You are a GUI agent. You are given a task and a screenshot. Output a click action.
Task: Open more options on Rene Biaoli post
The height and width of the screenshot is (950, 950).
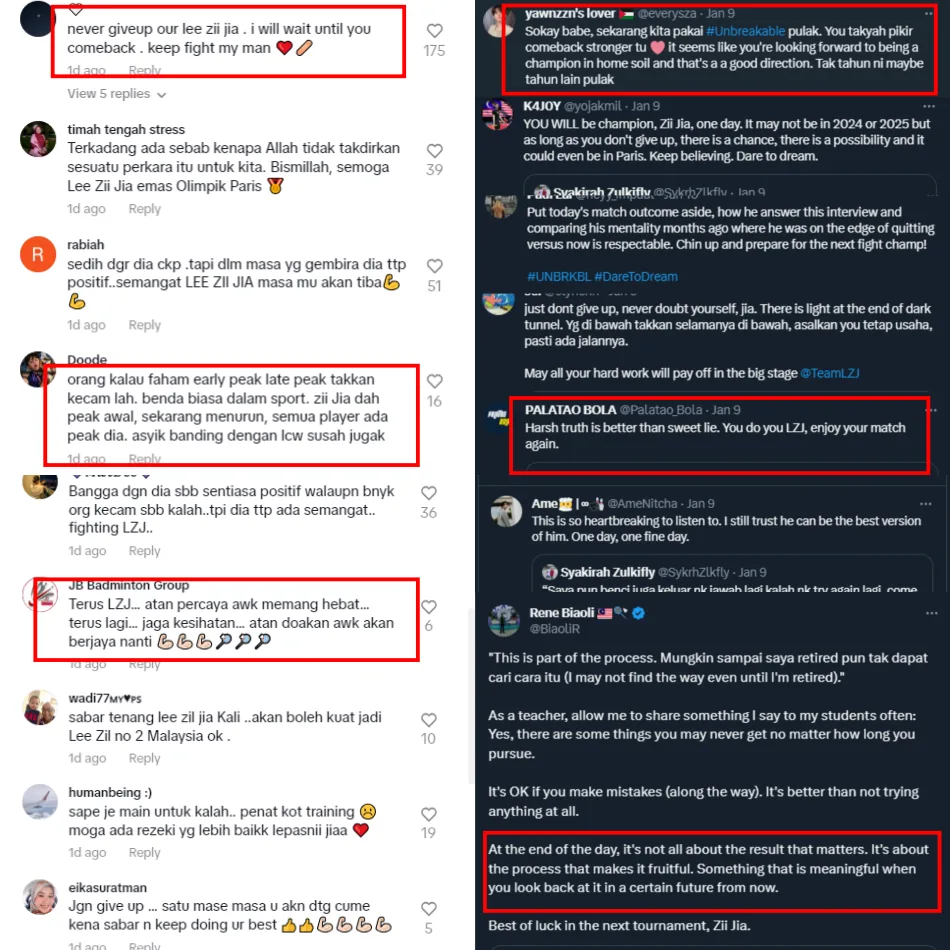click(x=931, y=613)
